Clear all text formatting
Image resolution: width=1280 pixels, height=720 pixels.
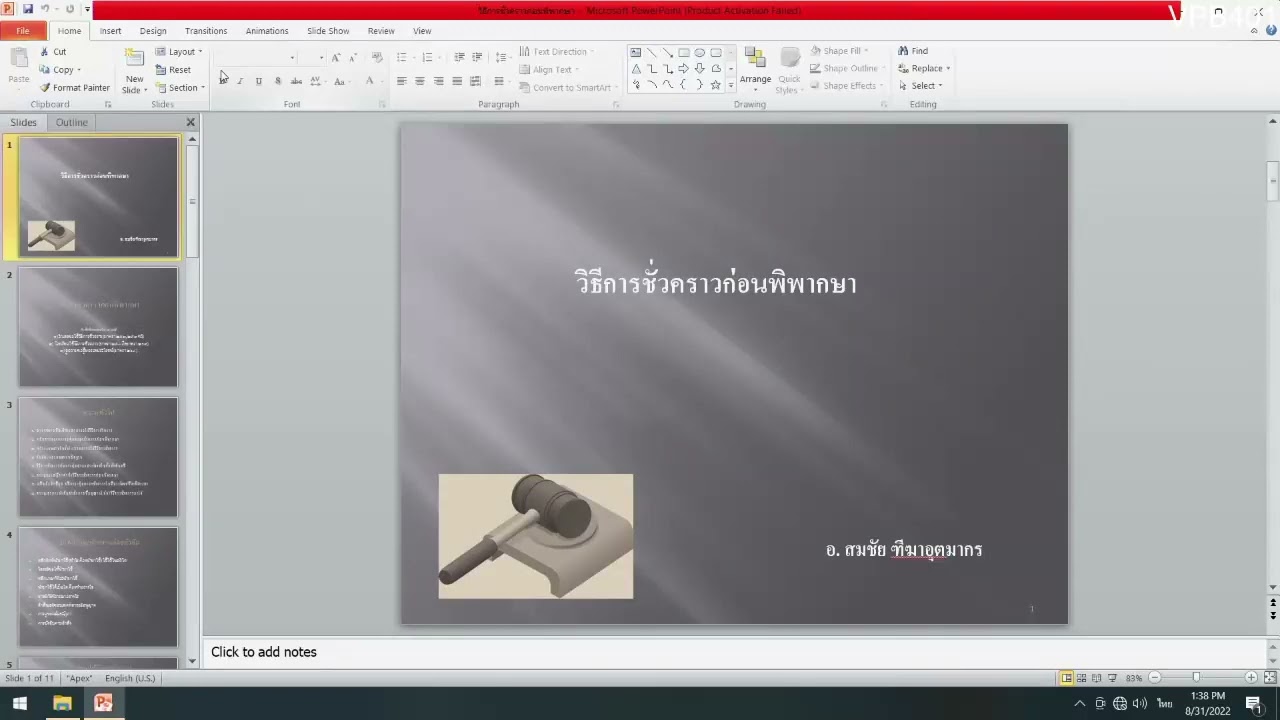click(x=377, y=57)
